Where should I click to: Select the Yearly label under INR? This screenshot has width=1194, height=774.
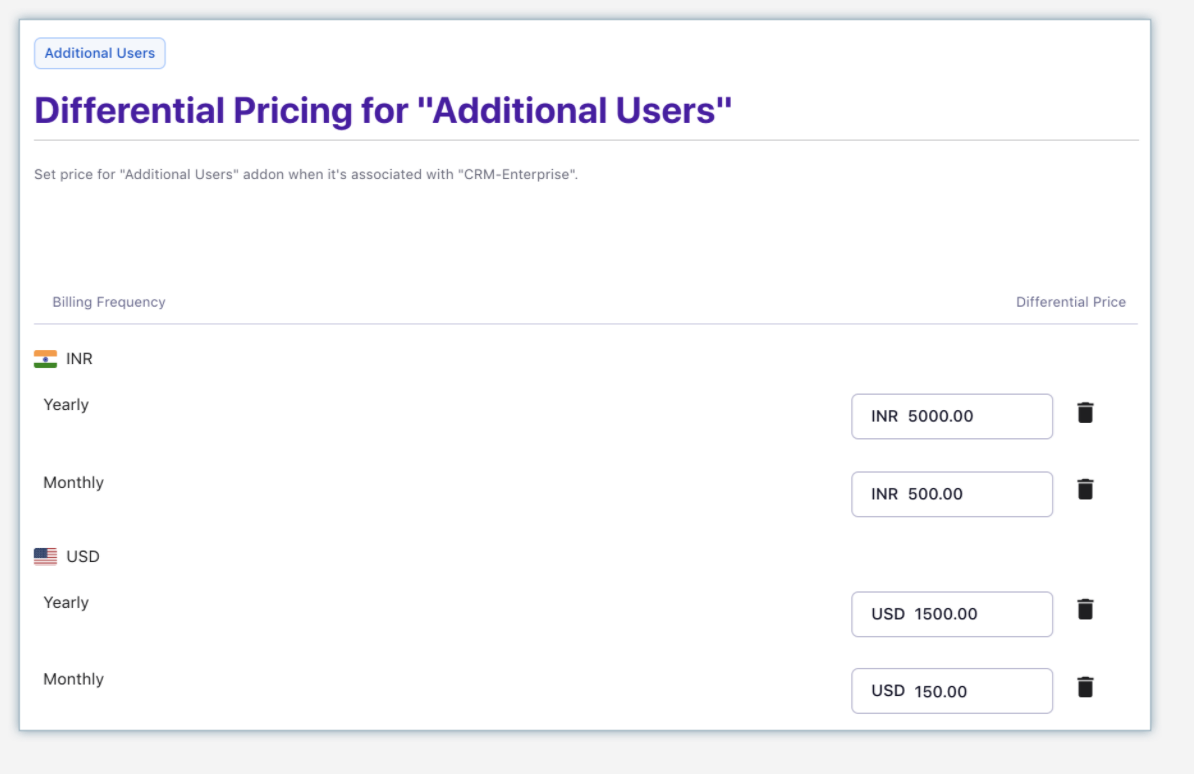(65, 404)
